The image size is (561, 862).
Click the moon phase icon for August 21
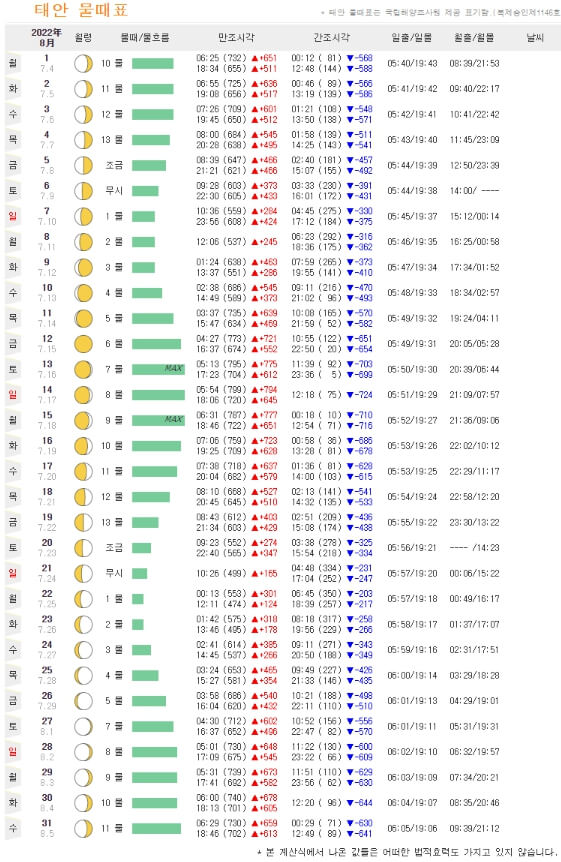(84, 573)
